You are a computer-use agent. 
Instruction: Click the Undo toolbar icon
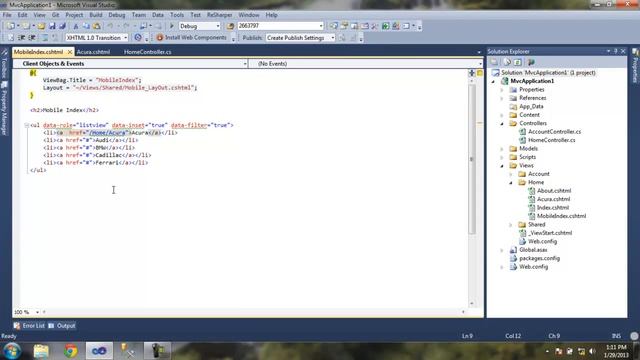click(x=110, y=26)
